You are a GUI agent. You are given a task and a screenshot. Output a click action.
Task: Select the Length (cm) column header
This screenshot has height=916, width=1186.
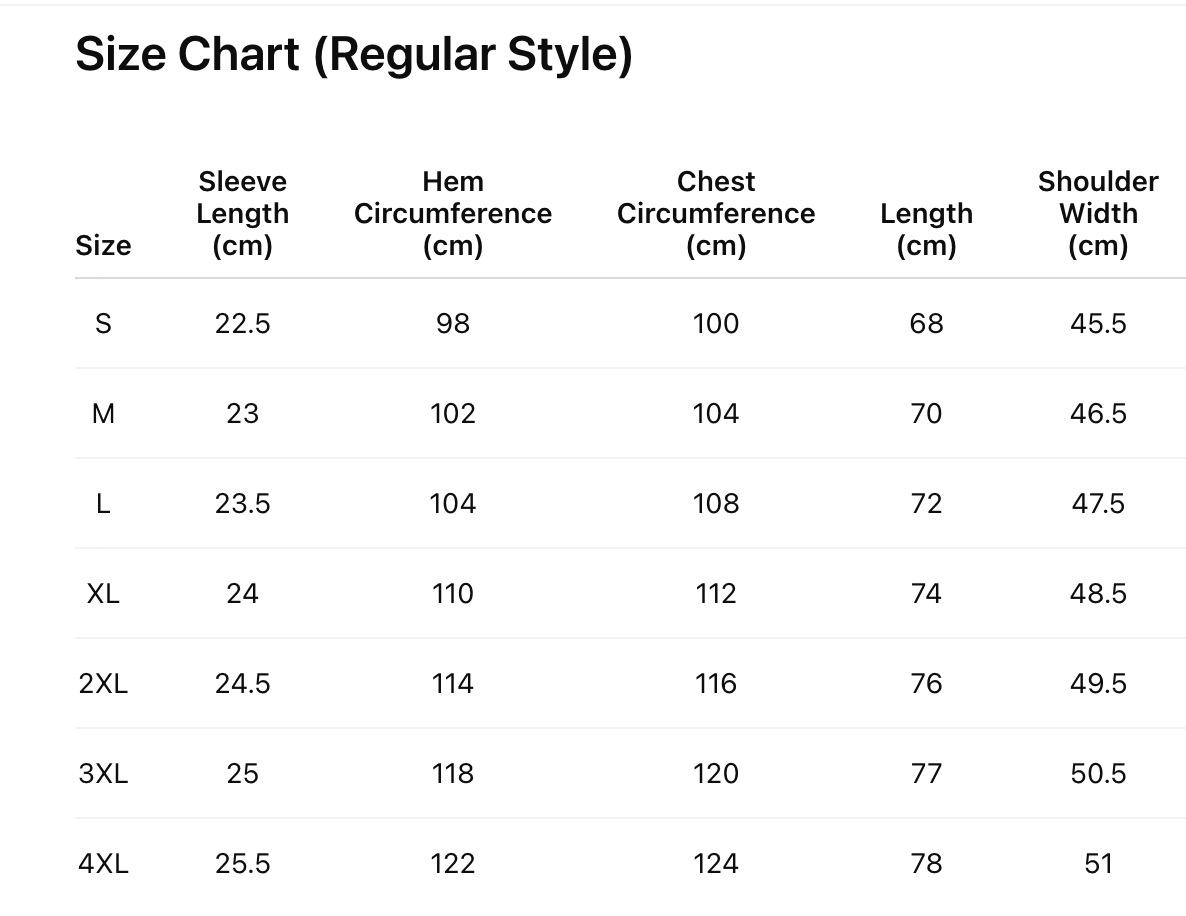(x=926, y=229)
